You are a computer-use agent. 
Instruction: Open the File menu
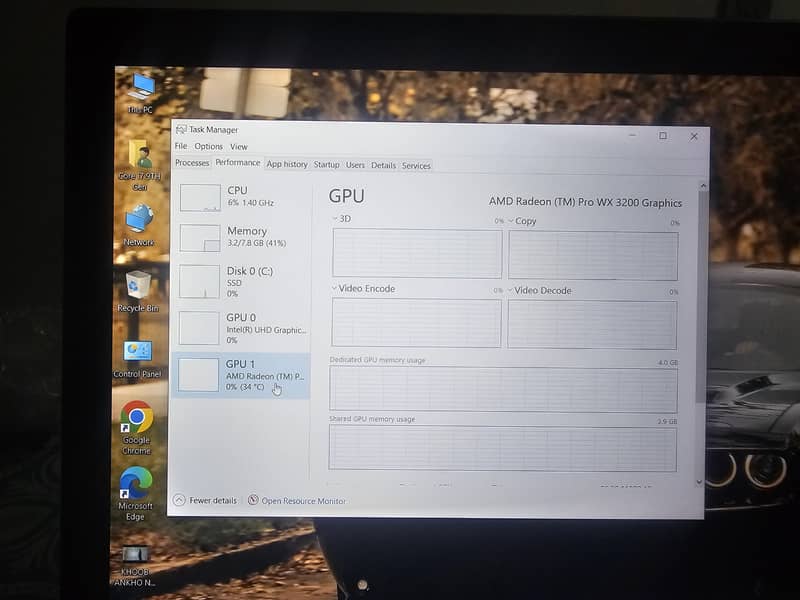click(181, 146)
